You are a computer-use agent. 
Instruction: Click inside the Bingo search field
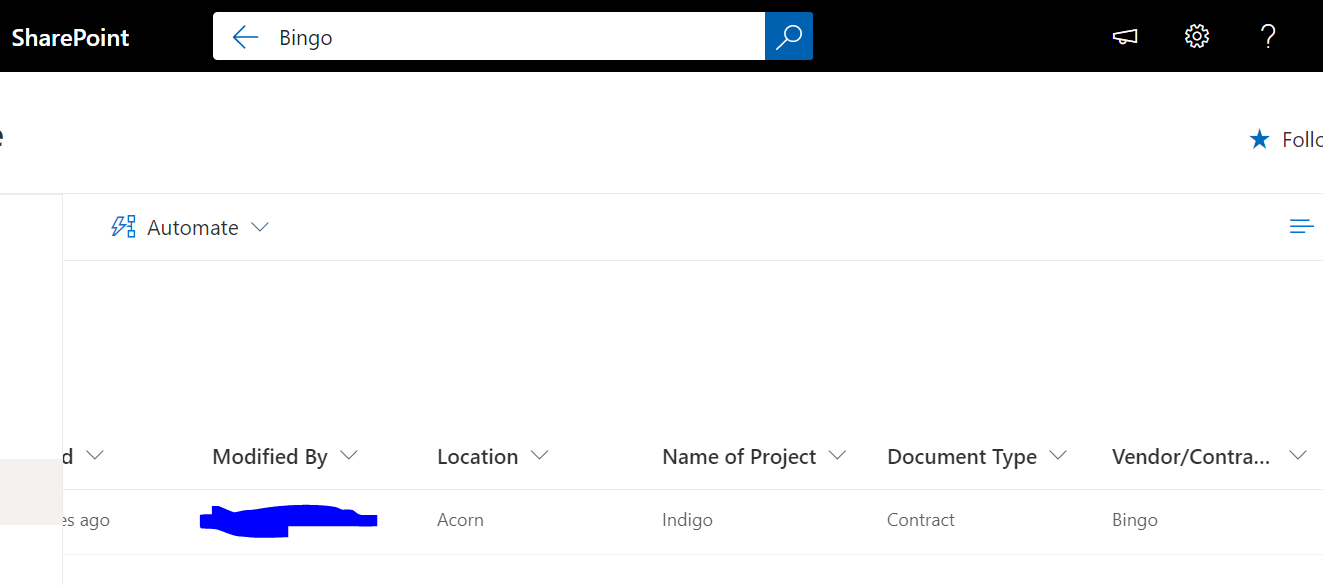500,37
